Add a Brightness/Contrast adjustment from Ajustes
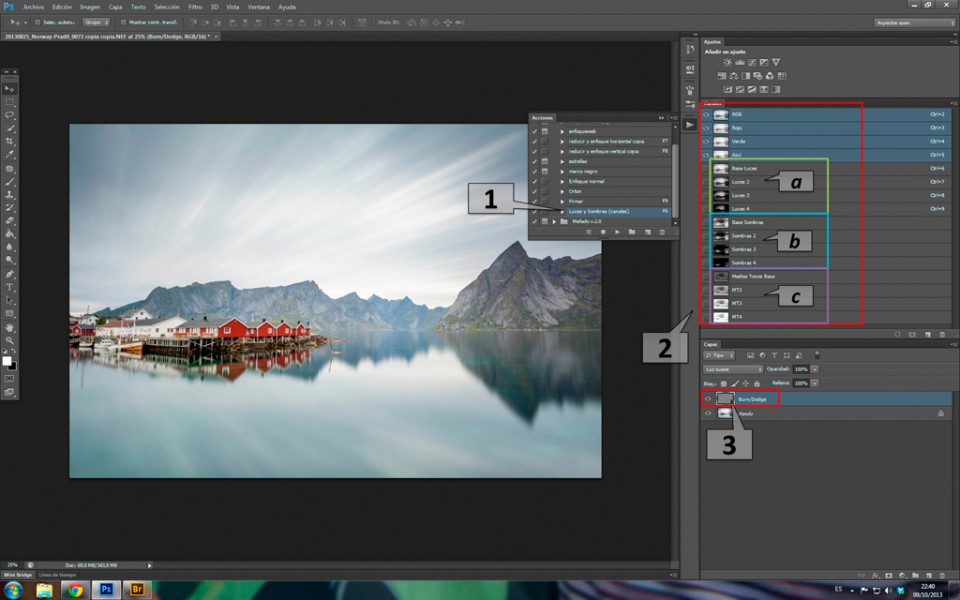This screenshot has width=960, height=600. coord(727,62)
